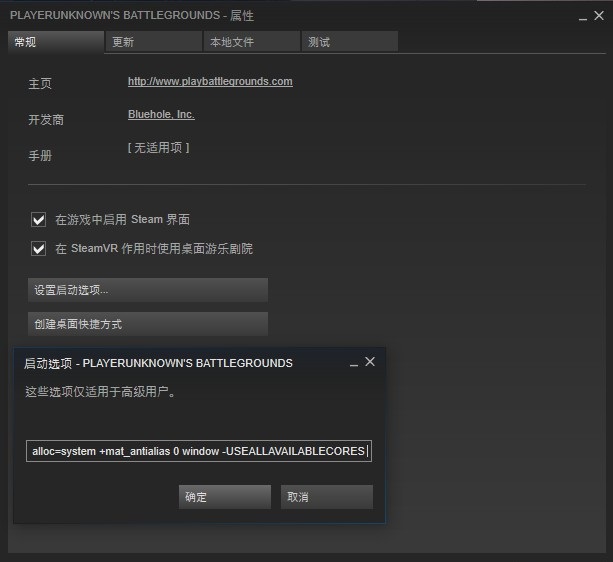Click the PLAYERUNKNOWN'S BATTLEGROUNDS - 属性 title
This screenshot has height=562, width=613.
click(x=132, y=16)
